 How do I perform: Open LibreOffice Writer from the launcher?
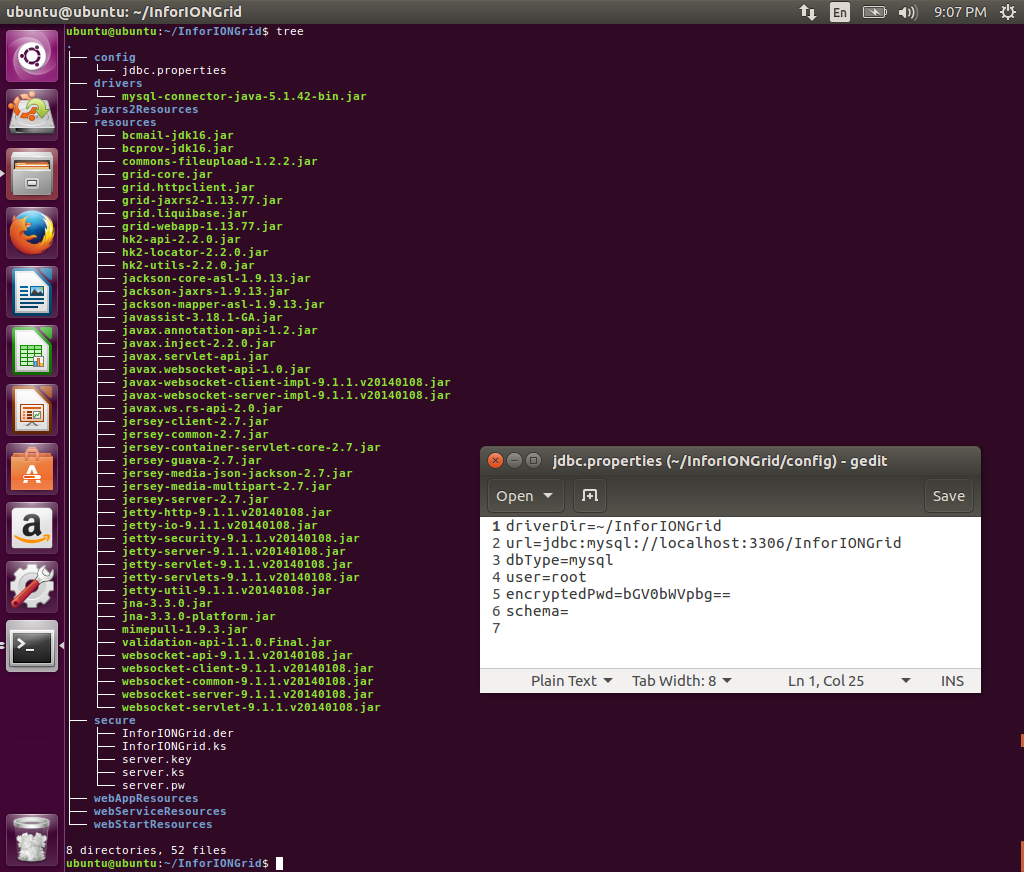click(x=33, y=293)
